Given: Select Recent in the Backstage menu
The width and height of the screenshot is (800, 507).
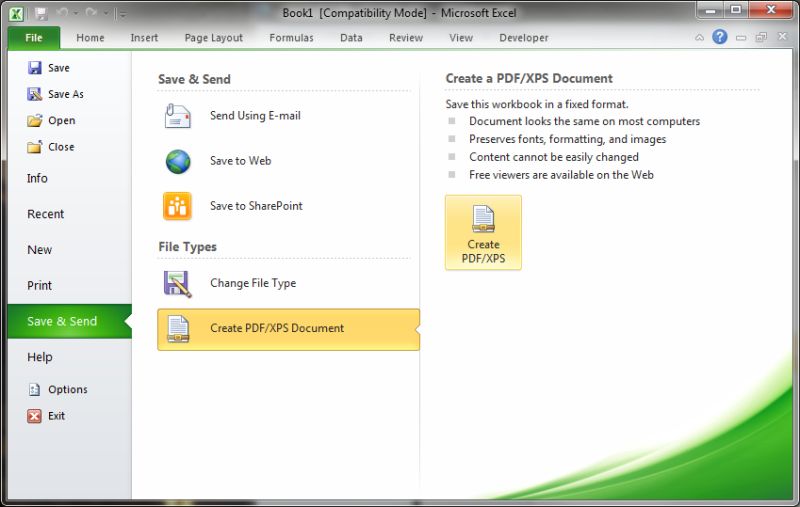Looking at the screenshot, I should [x=45, y=214].
